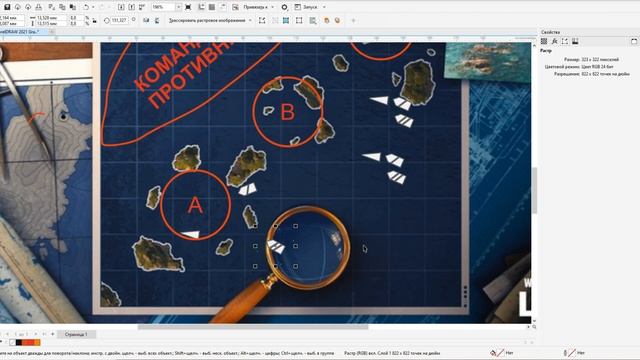Click the orange To back of layer icon
640x360 pixels.
[x=337, y=20]
